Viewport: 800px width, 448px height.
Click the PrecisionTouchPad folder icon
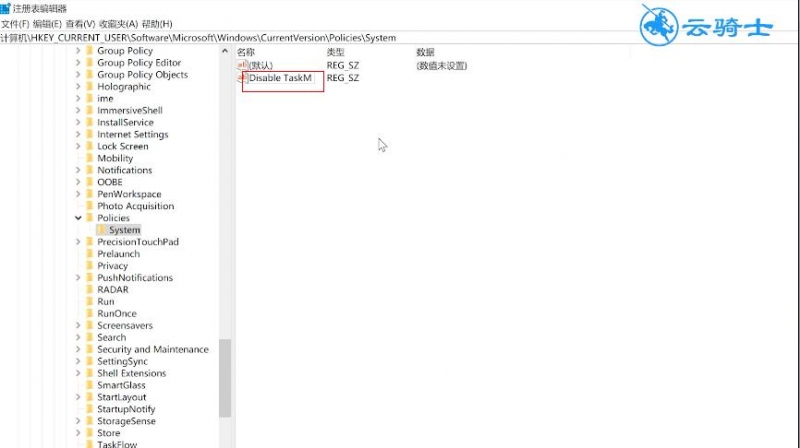pyautogui.click(x=90, y=242)
